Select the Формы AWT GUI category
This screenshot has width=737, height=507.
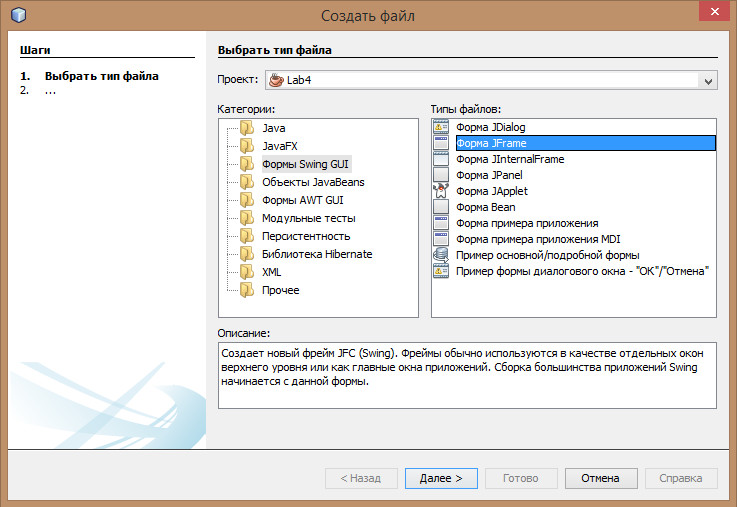pyautogui.click(x=303, y=200)
